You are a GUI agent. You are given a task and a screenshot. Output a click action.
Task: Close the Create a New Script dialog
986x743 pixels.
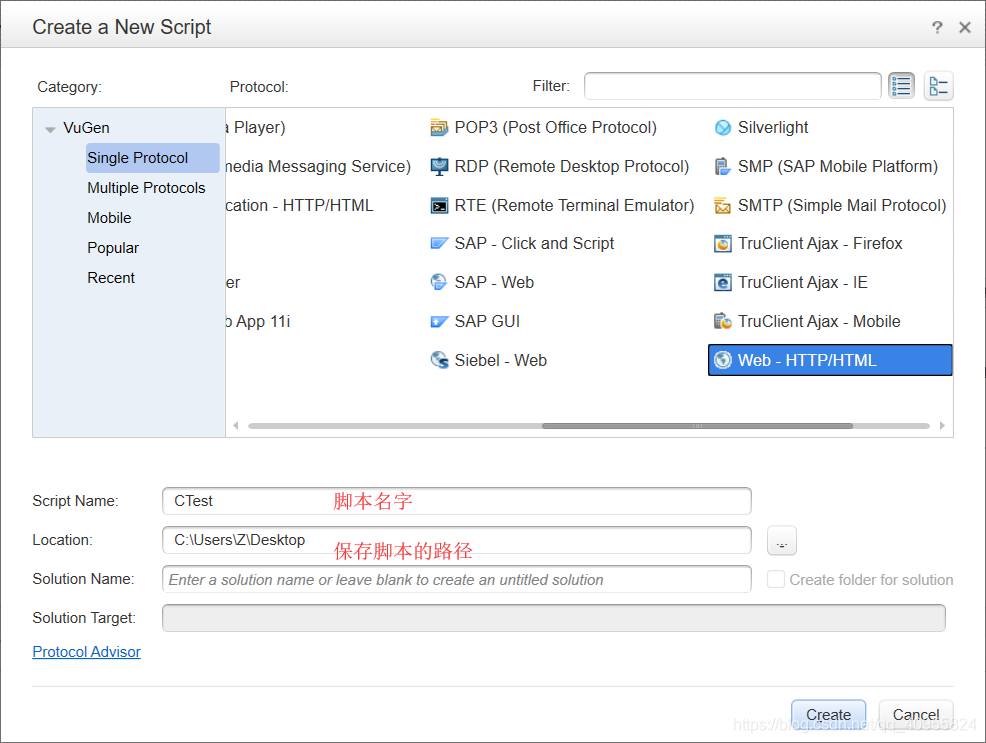click(965, 27)
